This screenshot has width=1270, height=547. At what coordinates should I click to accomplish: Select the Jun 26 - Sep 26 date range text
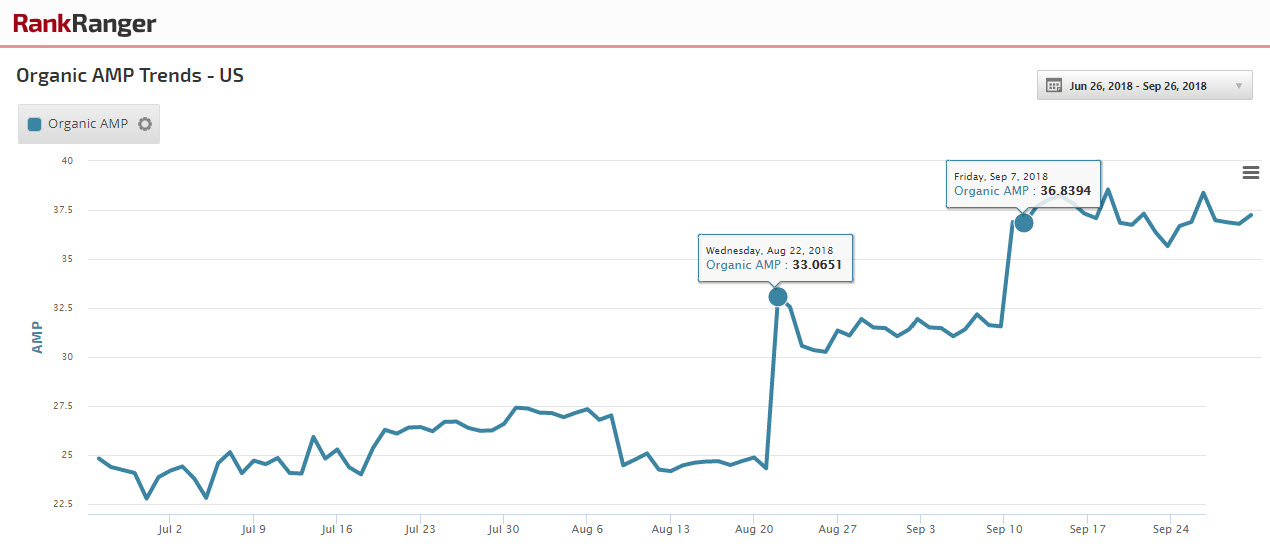1138,86
